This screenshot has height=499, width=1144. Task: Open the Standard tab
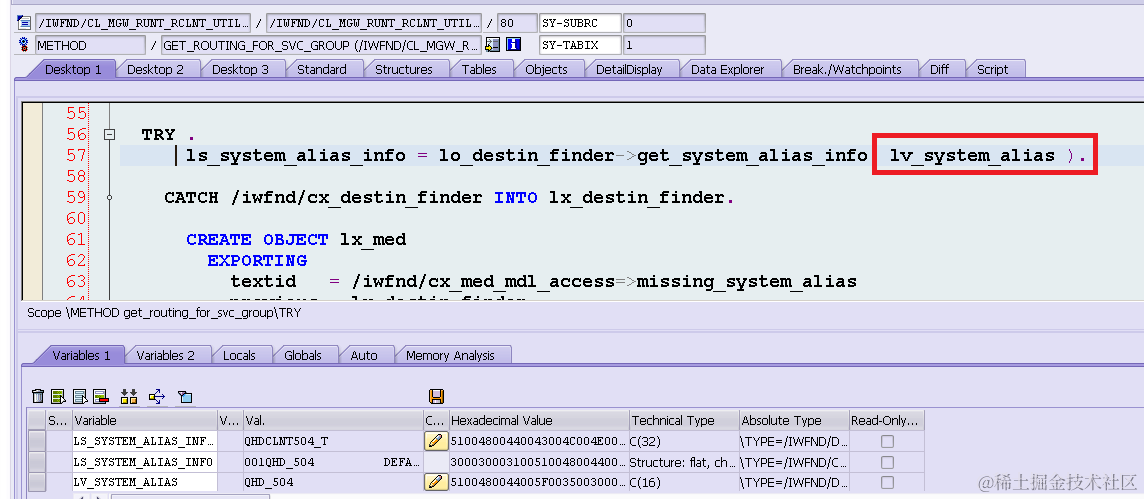coord(322,69)
